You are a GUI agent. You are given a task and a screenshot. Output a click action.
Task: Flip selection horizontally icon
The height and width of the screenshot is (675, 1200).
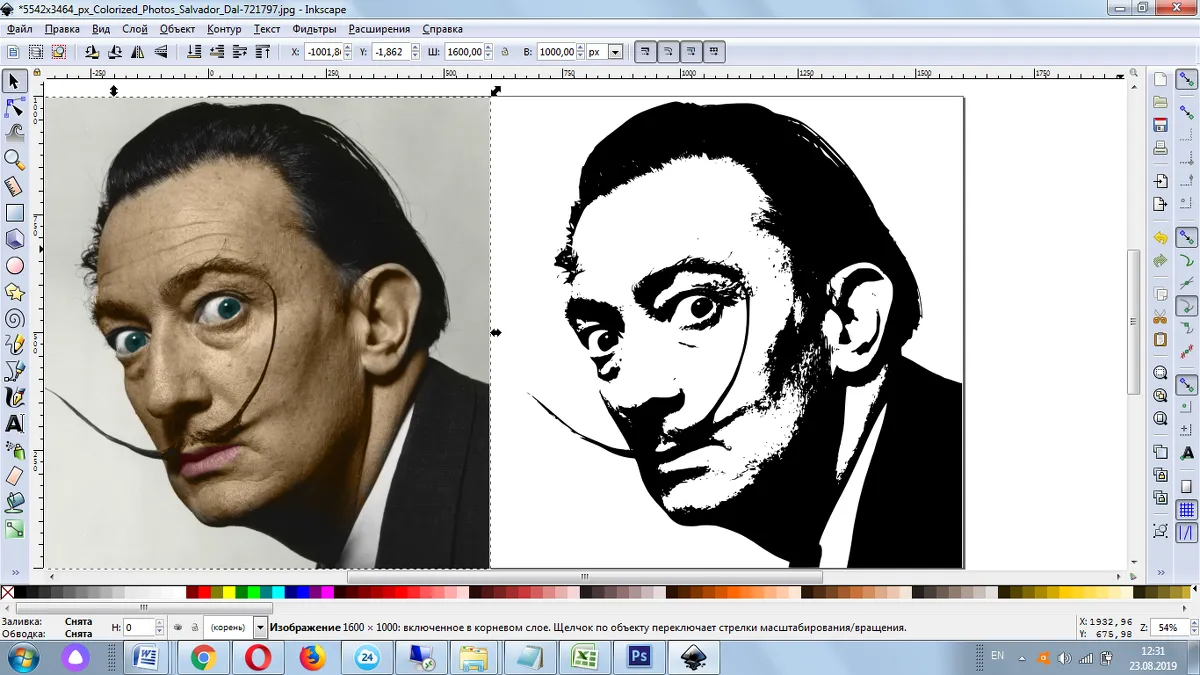coord(138,51)
